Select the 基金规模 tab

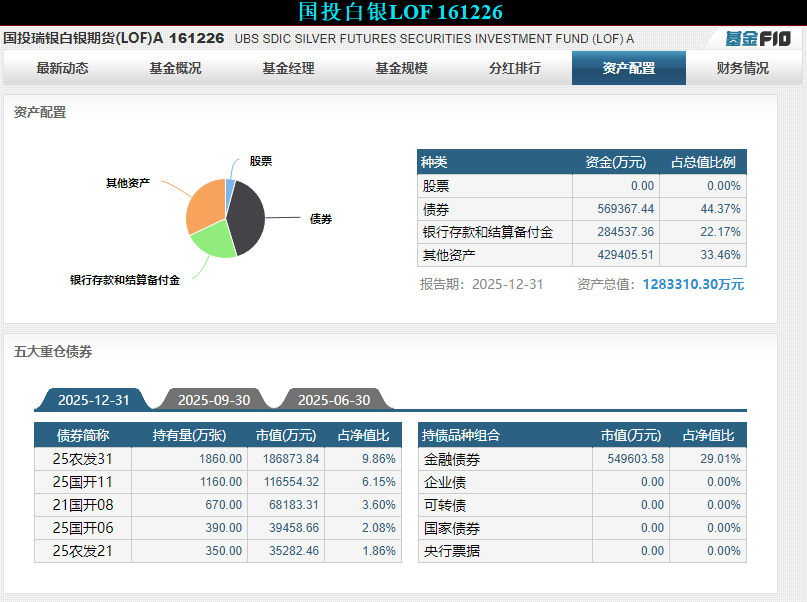tap(401, 68)
